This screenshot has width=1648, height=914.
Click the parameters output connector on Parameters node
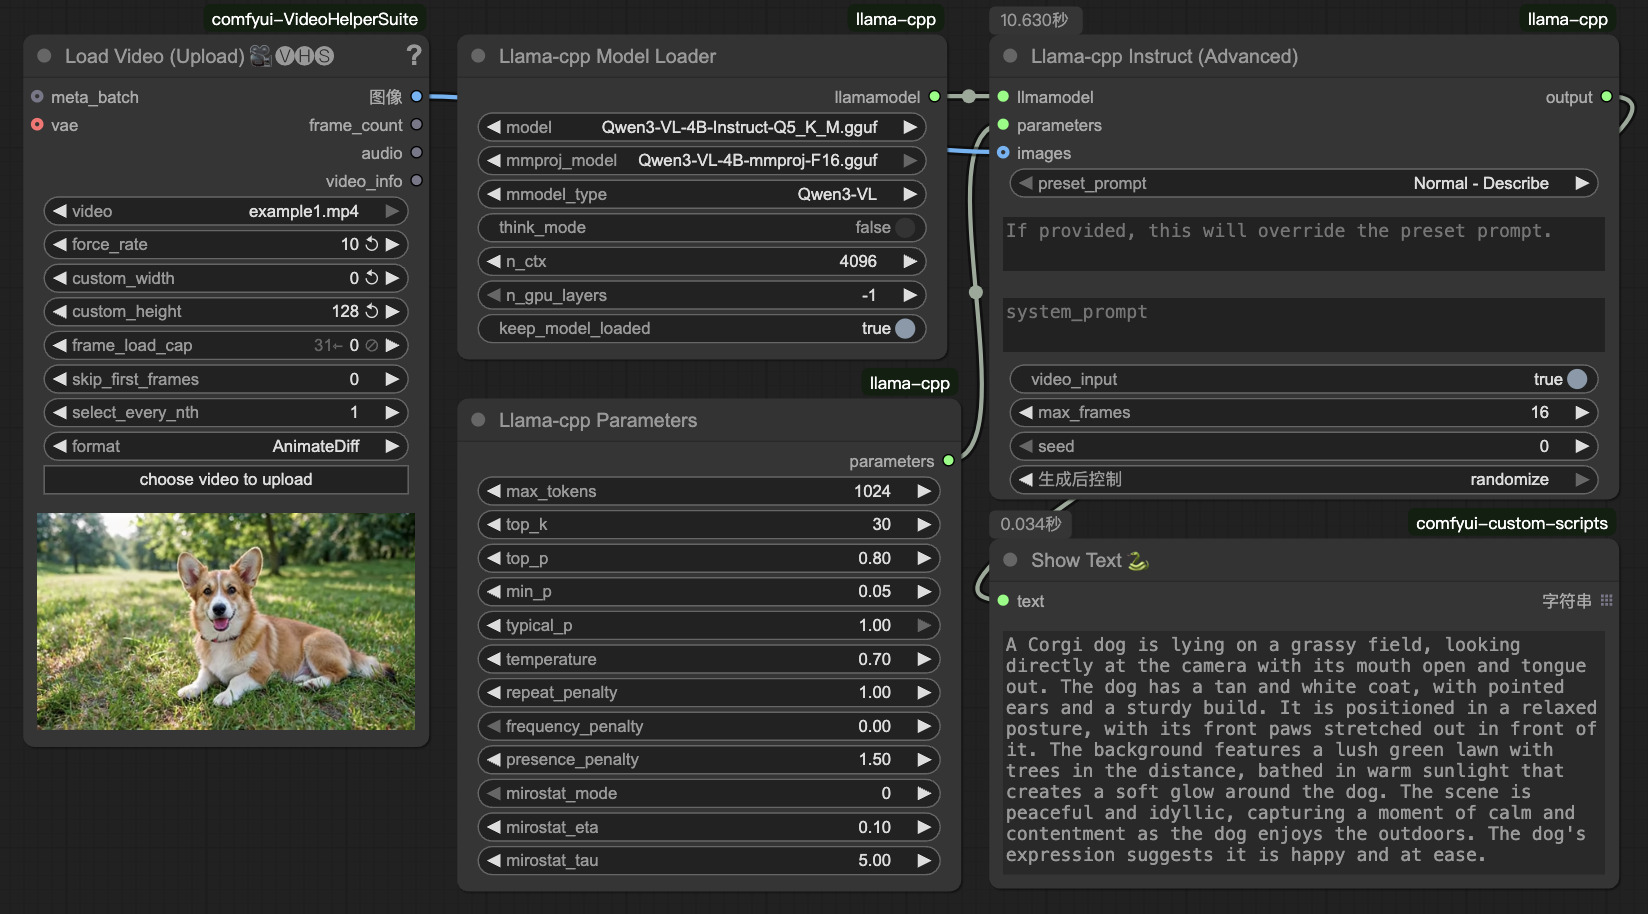pos(949,461)
